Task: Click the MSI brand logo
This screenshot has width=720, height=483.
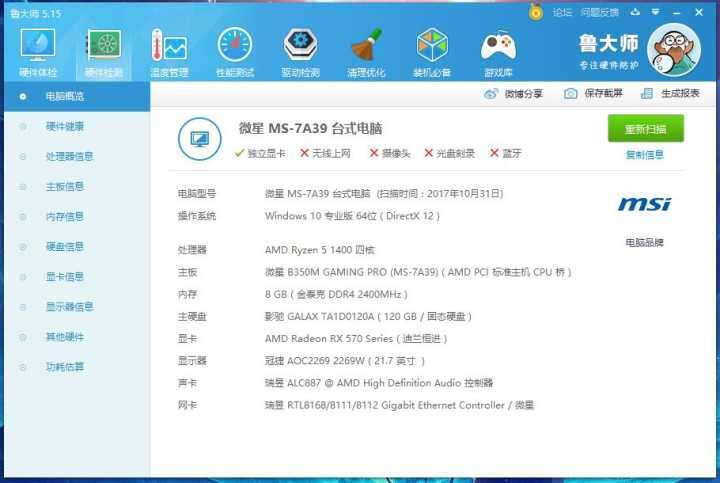Action: pos(644,204)
